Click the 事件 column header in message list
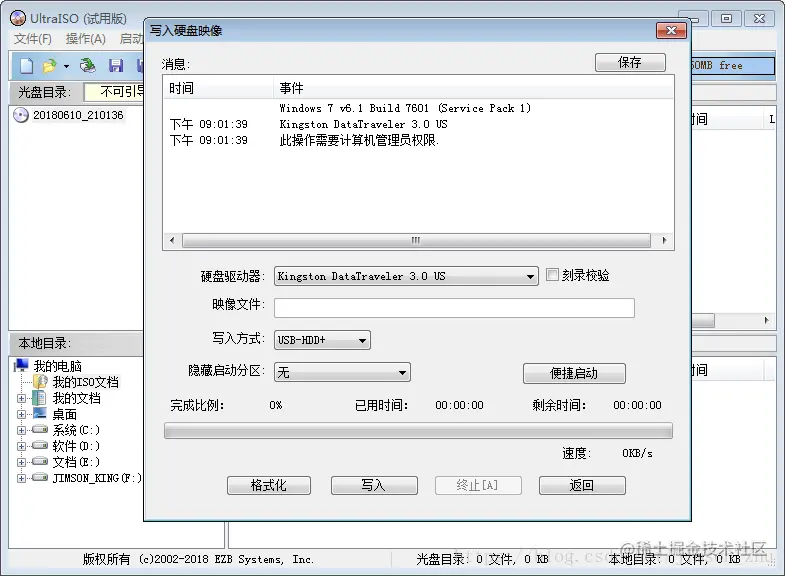785x576 pixels. pos(473,88)
